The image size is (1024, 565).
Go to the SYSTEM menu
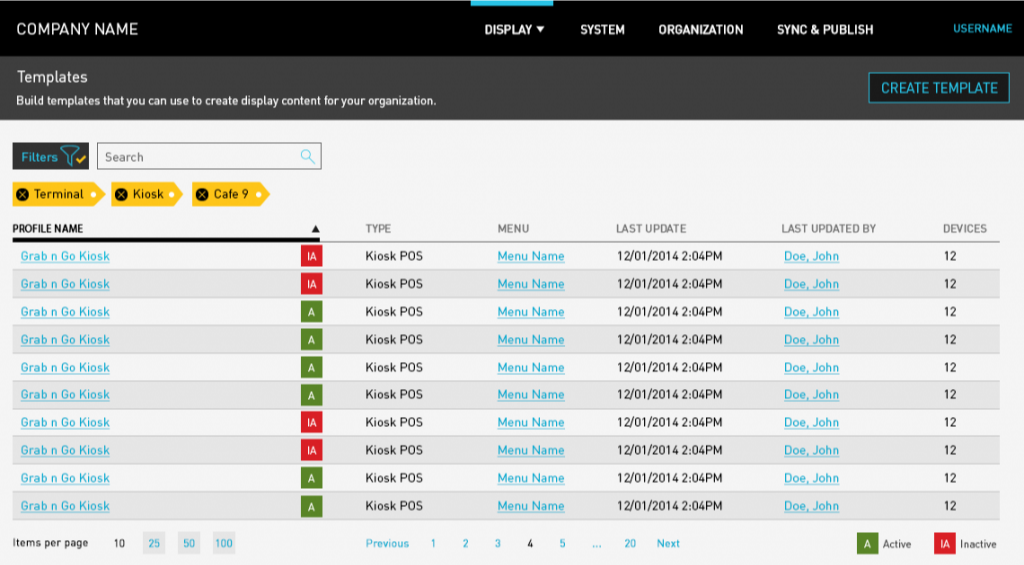[x=602, y=29]
